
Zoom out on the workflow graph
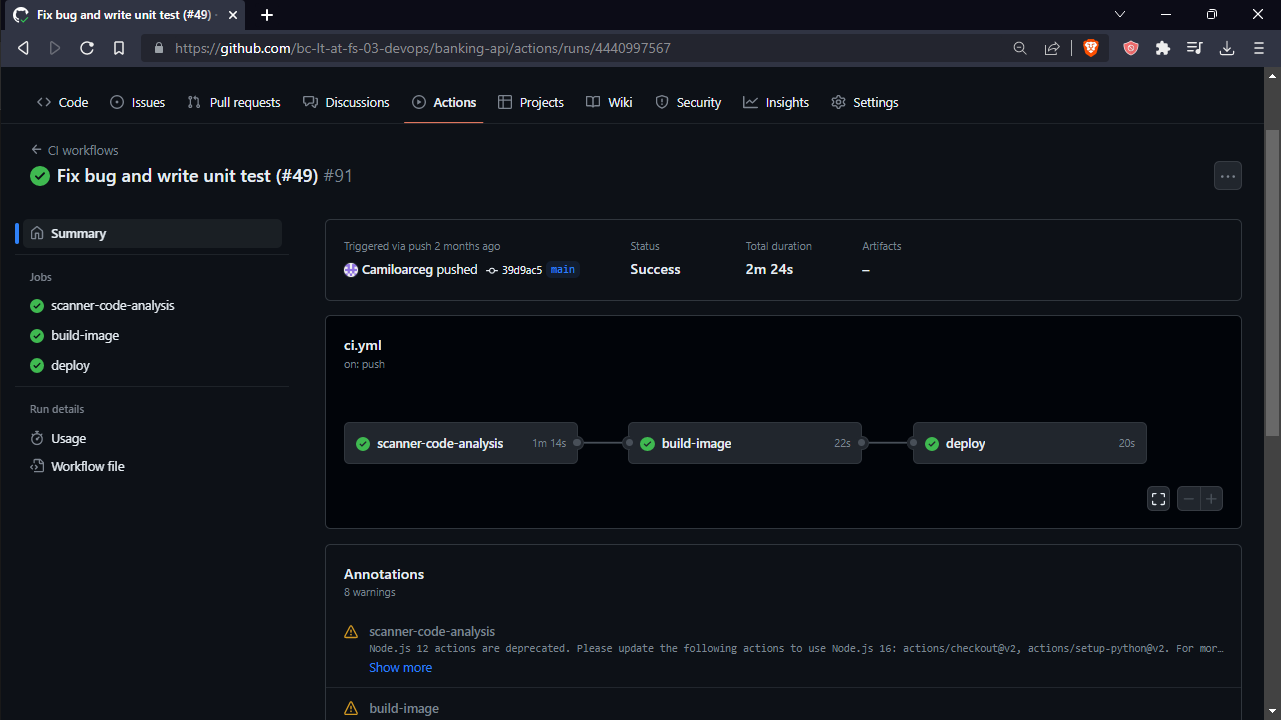[1188, 498]
